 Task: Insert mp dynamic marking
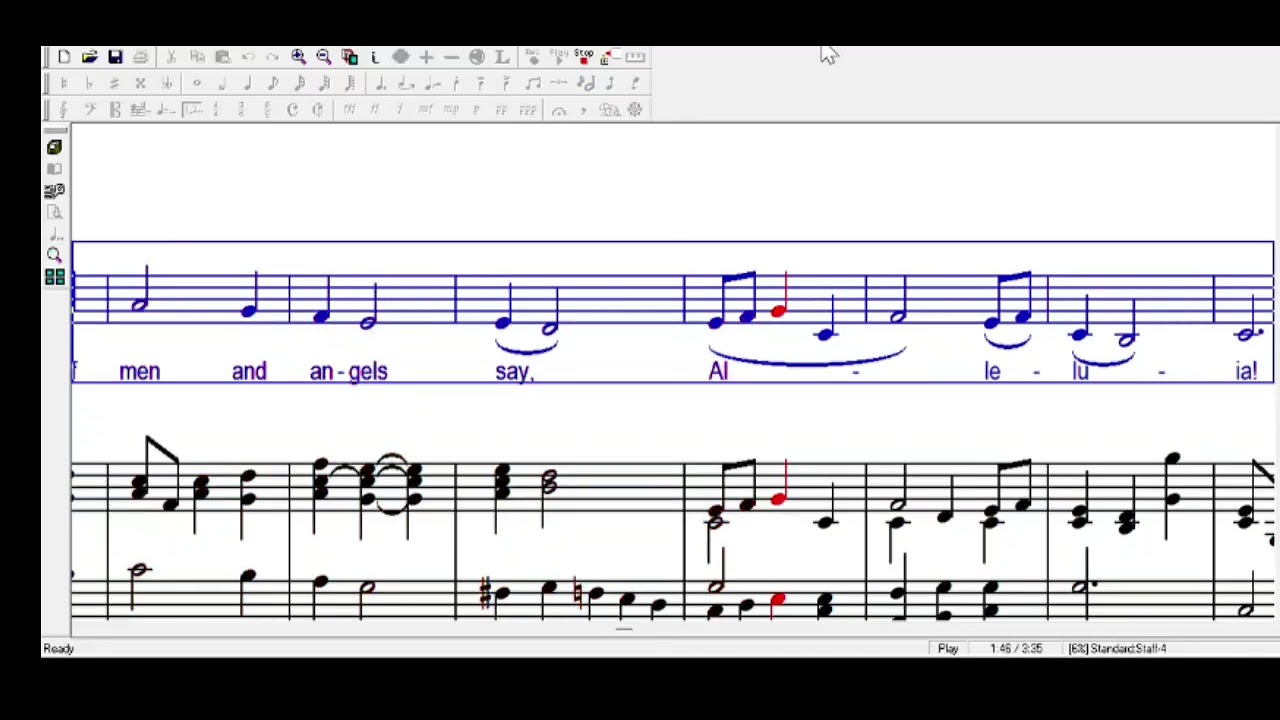(x=451, y=110)
